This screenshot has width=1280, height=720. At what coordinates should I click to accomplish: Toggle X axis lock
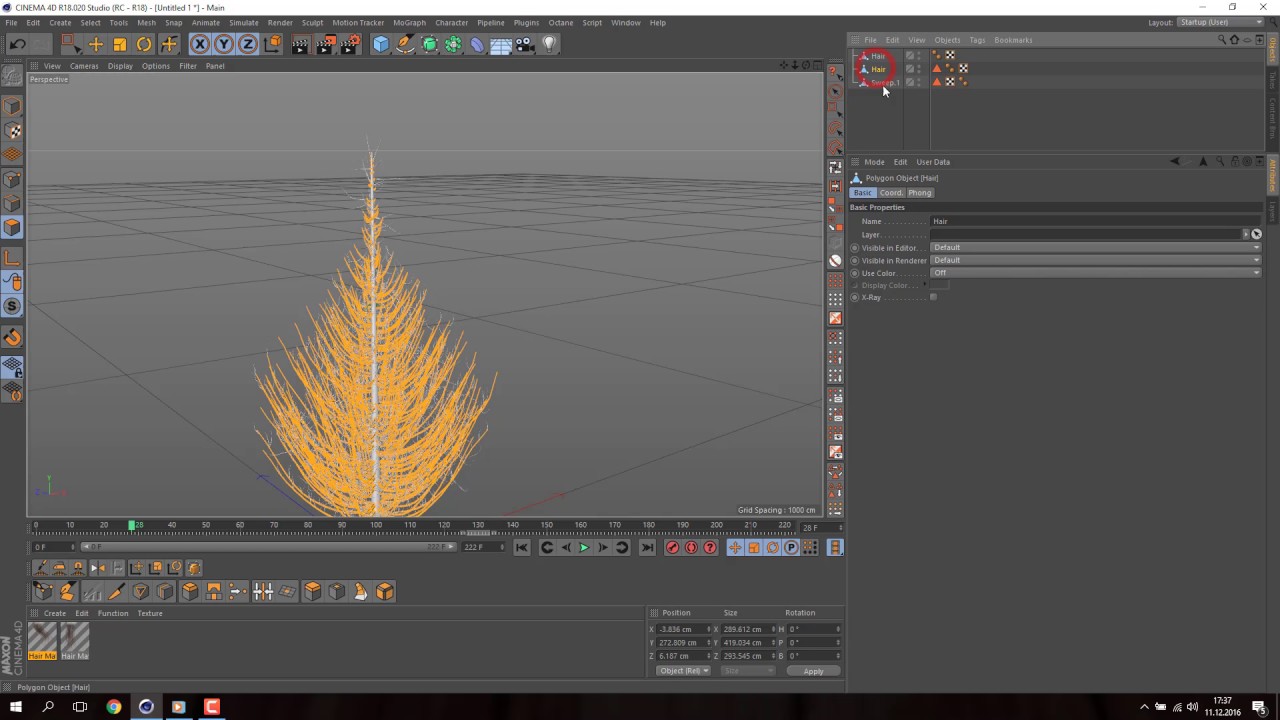click(x=200, y=44)
